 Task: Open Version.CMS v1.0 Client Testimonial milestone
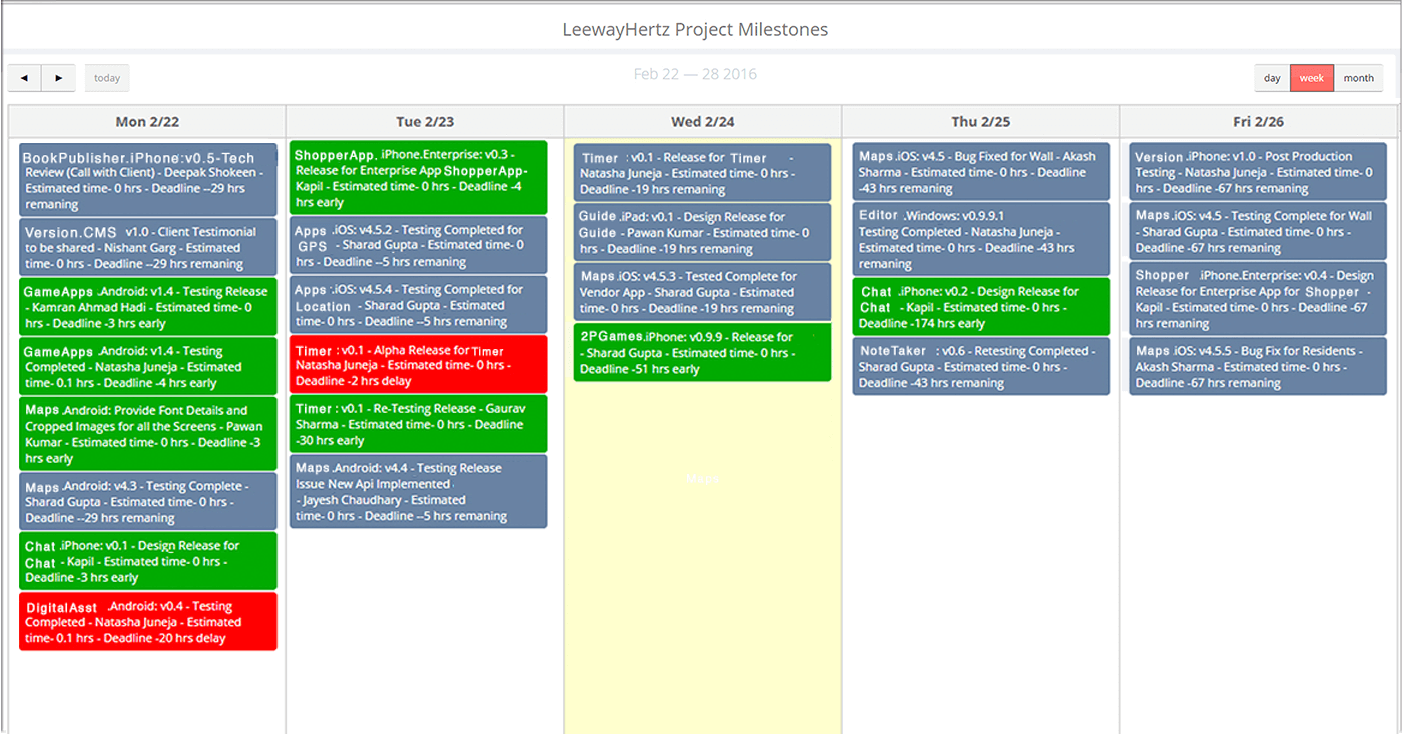pos(148,247)
